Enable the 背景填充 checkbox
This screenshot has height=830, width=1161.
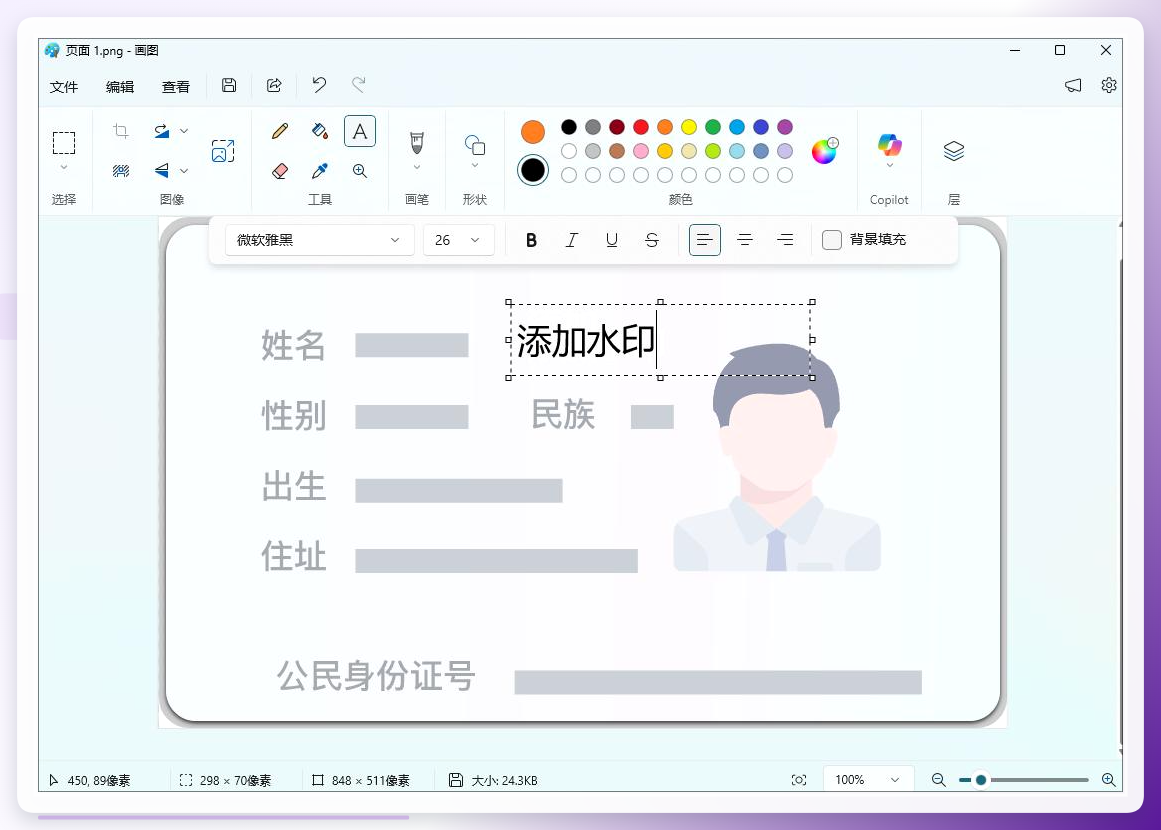(x=832, y=240)
